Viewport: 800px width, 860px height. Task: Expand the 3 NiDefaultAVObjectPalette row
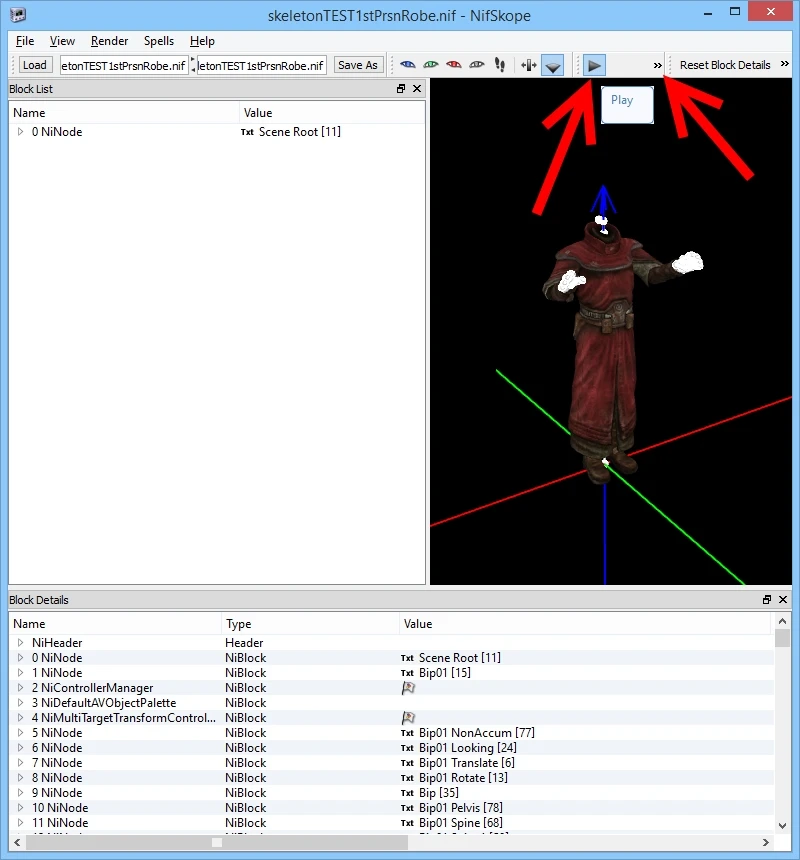point(20,703)
